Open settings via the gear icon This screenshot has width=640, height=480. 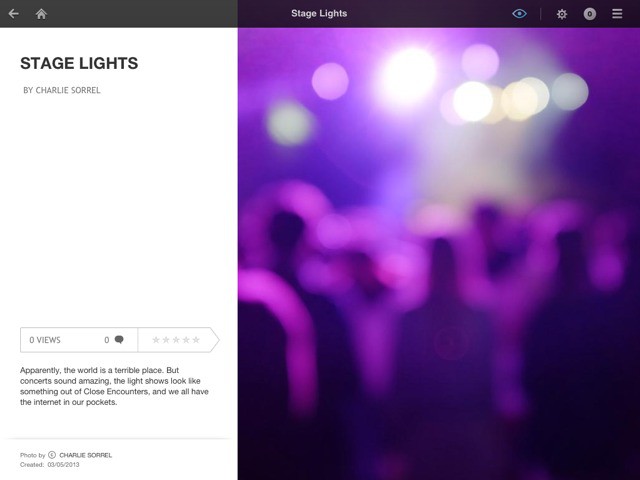click(562, 14)
